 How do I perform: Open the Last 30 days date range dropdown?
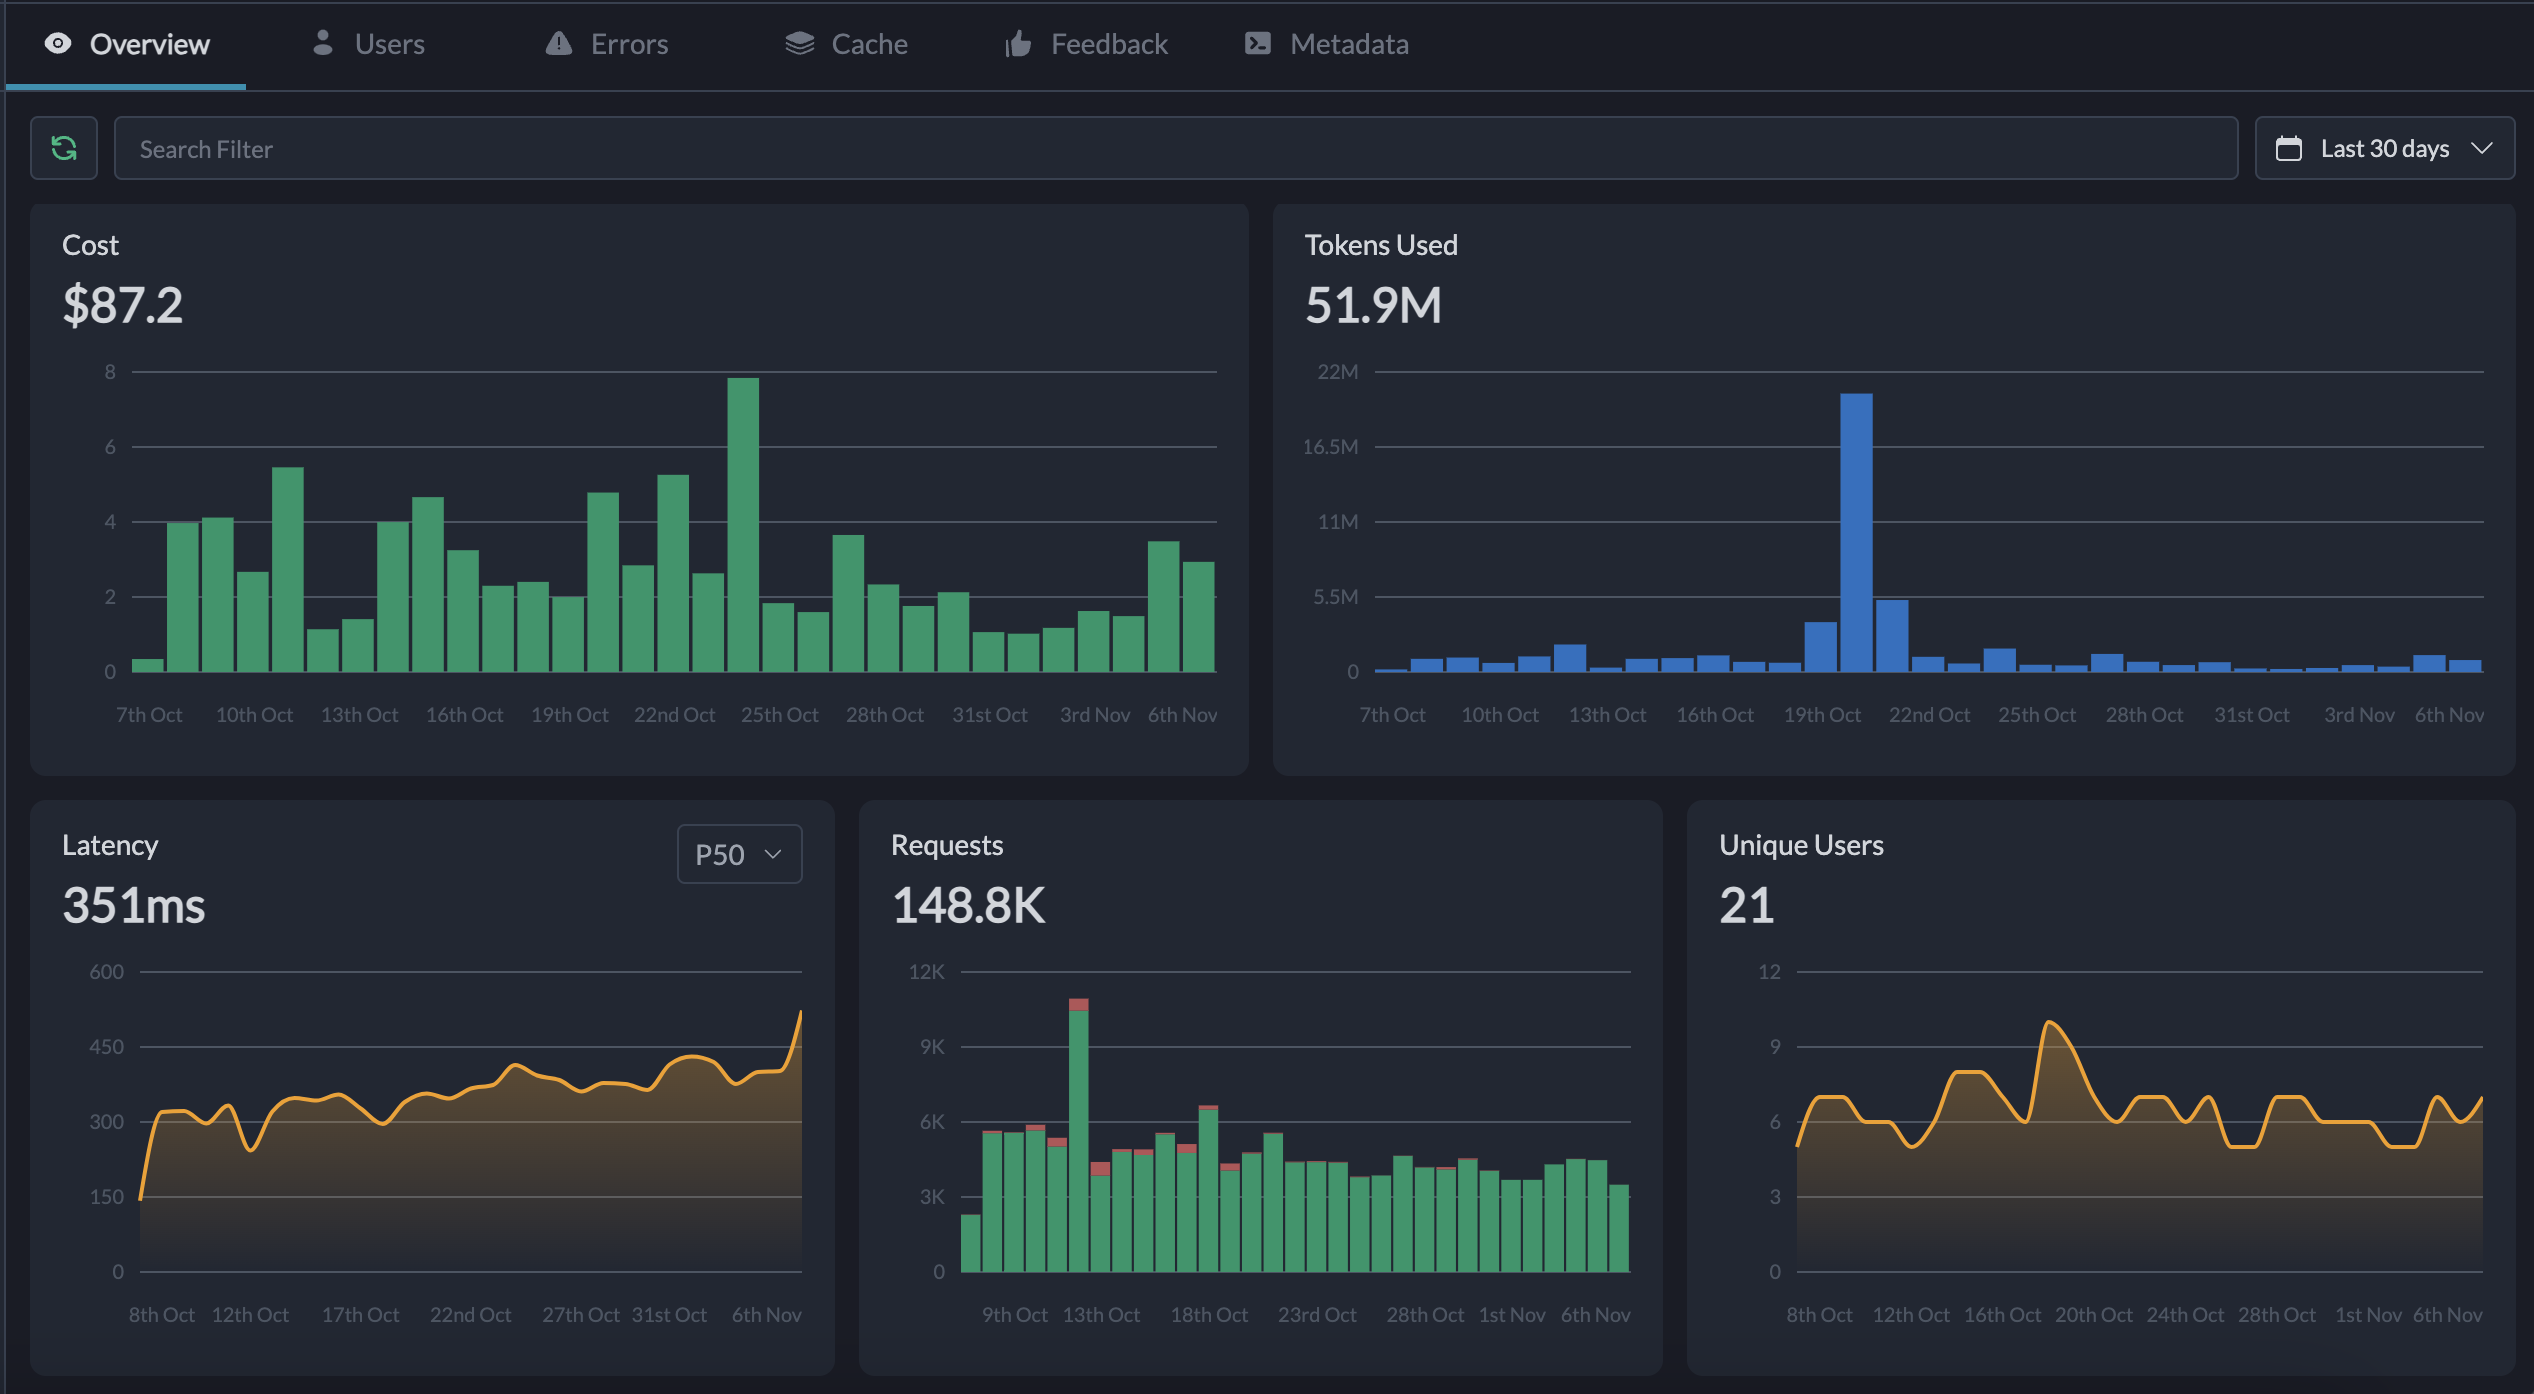pos(2384,148)
